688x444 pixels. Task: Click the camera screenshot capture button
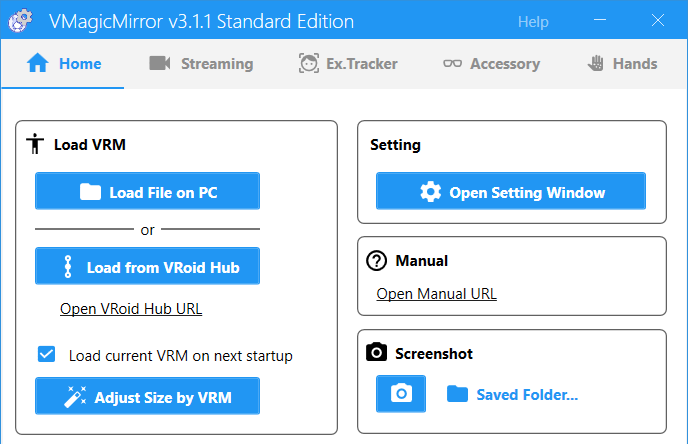point(401,394)
